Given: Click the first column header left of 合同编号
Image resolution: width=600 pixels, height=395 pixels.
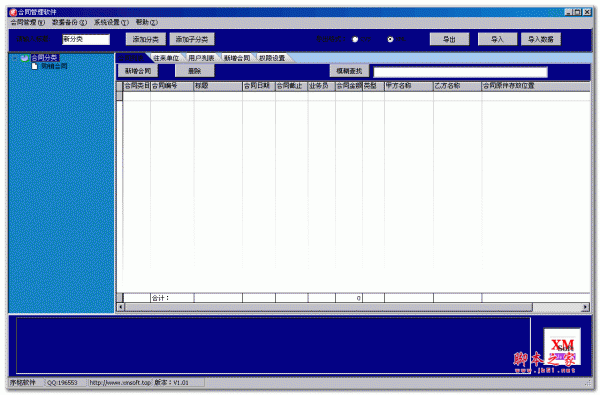Looking at the screenshot, I should 137,86.
